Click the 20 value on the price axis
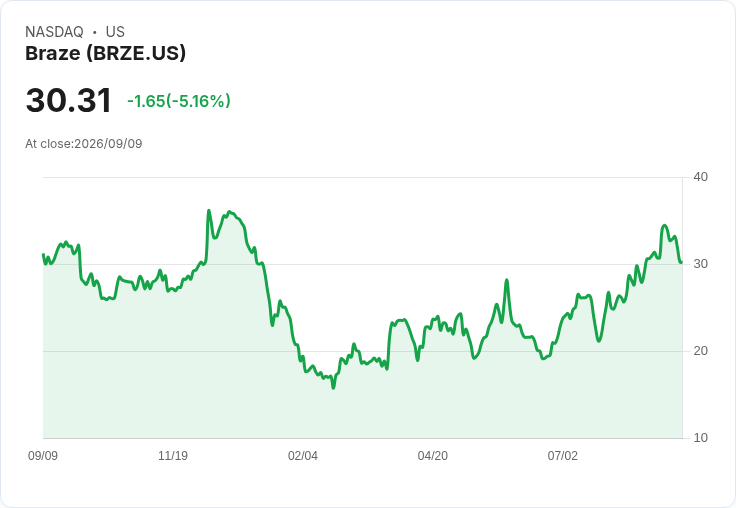736x508 pixels. pos(700,351)
